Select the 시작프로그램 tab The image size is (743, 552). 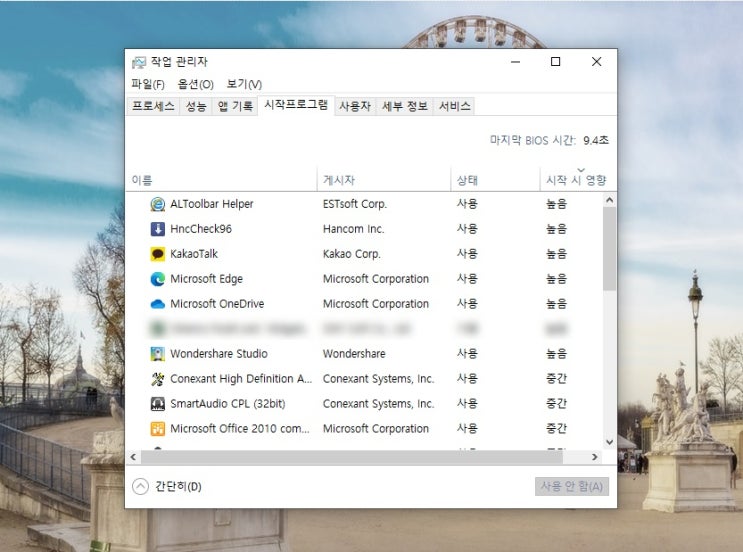[x=296, y=105]
